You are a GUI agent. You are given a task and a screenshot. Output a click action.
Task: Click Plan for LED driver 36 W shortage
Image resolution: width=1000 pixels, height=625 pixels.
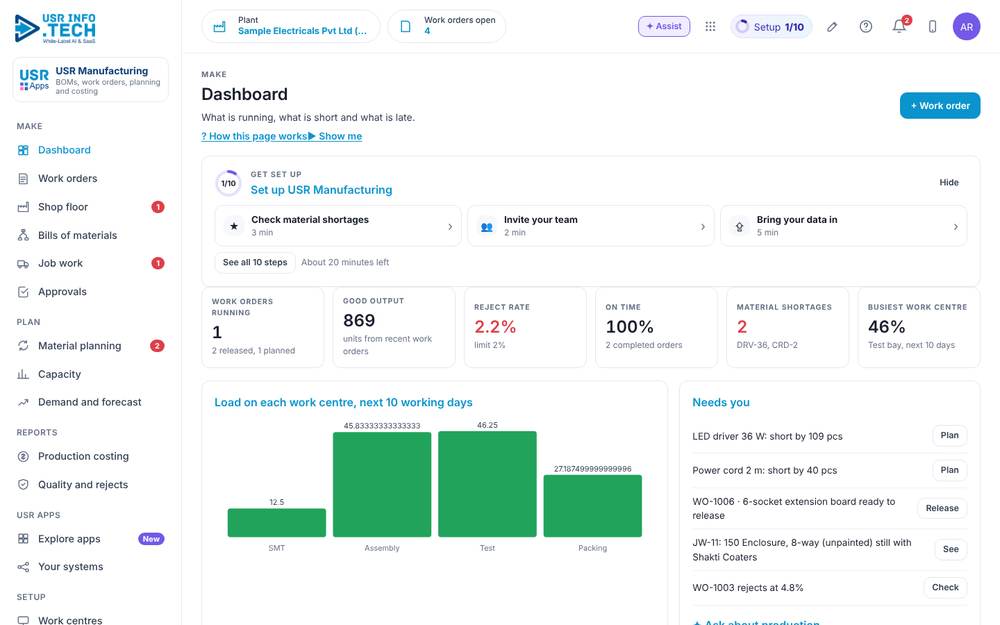pyautogui.click(x=949, y=436)
